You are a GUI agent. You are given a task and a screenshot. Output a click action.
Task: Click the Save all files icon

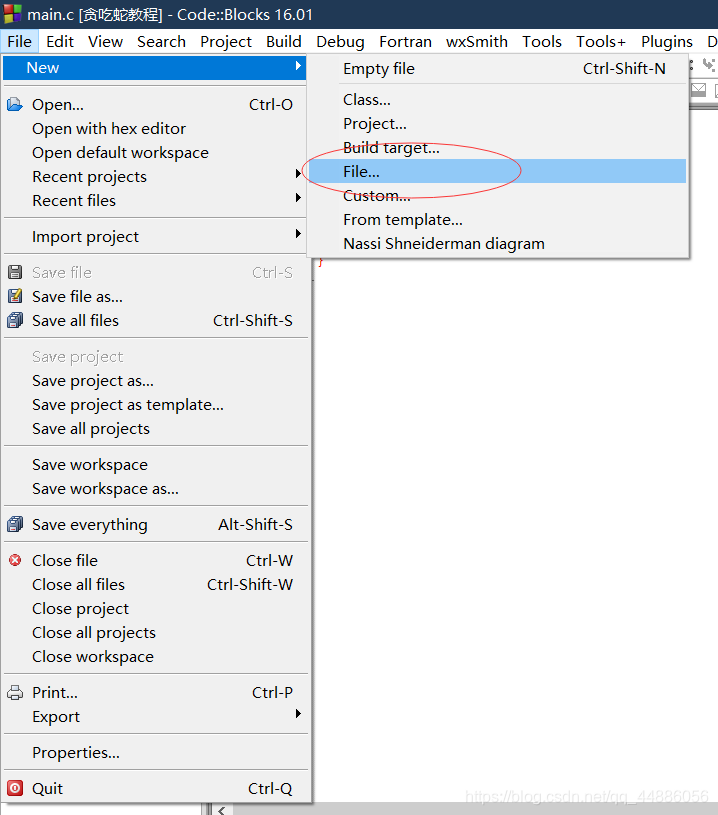click(15, 320)
